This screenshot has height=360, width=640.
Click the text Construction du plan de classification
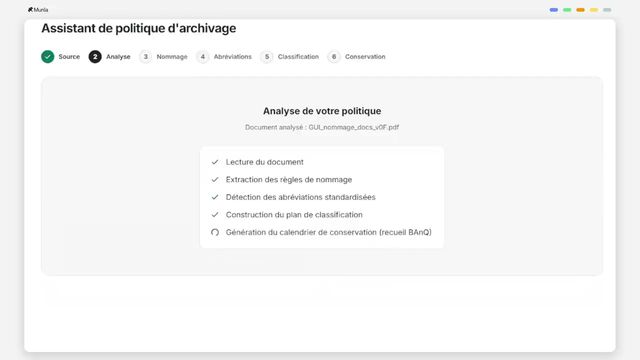click(x=294, y=215)
